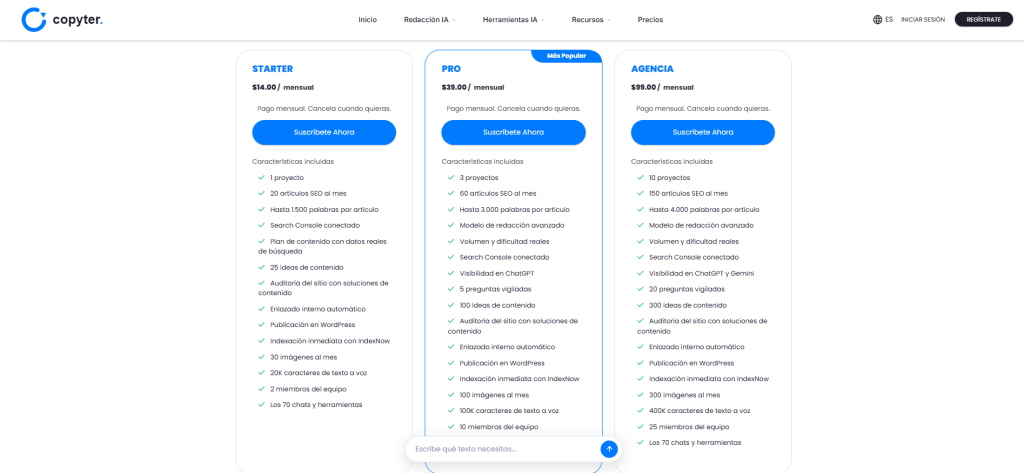The image size is (1024, 473).
Task: Go to the Inicio page
Action: click(x=368, y=20)
